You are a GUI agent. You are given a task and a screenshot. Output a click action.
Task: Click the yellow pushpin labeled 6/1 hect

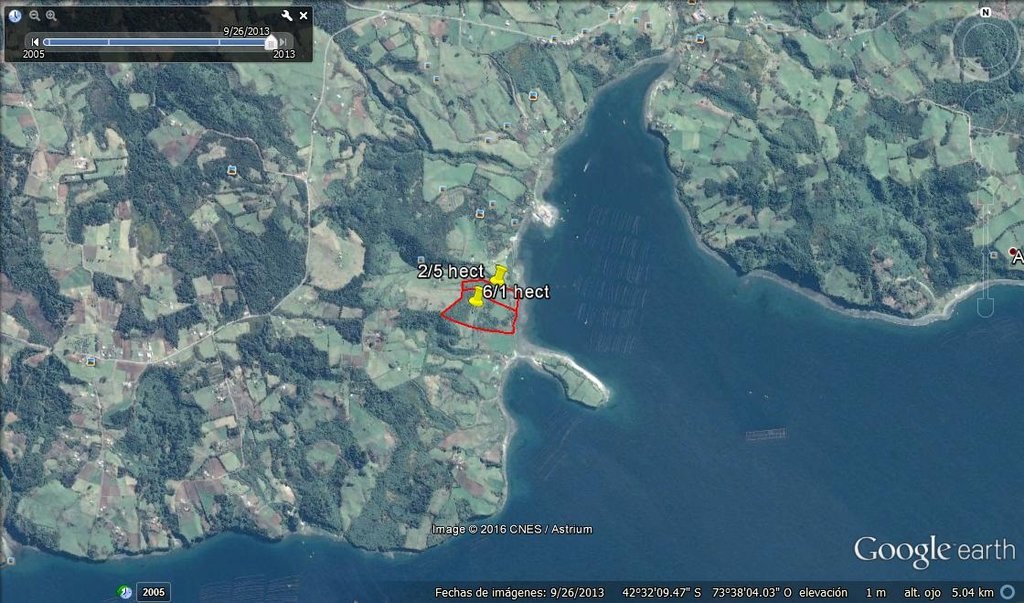click(x=477, y=298)
